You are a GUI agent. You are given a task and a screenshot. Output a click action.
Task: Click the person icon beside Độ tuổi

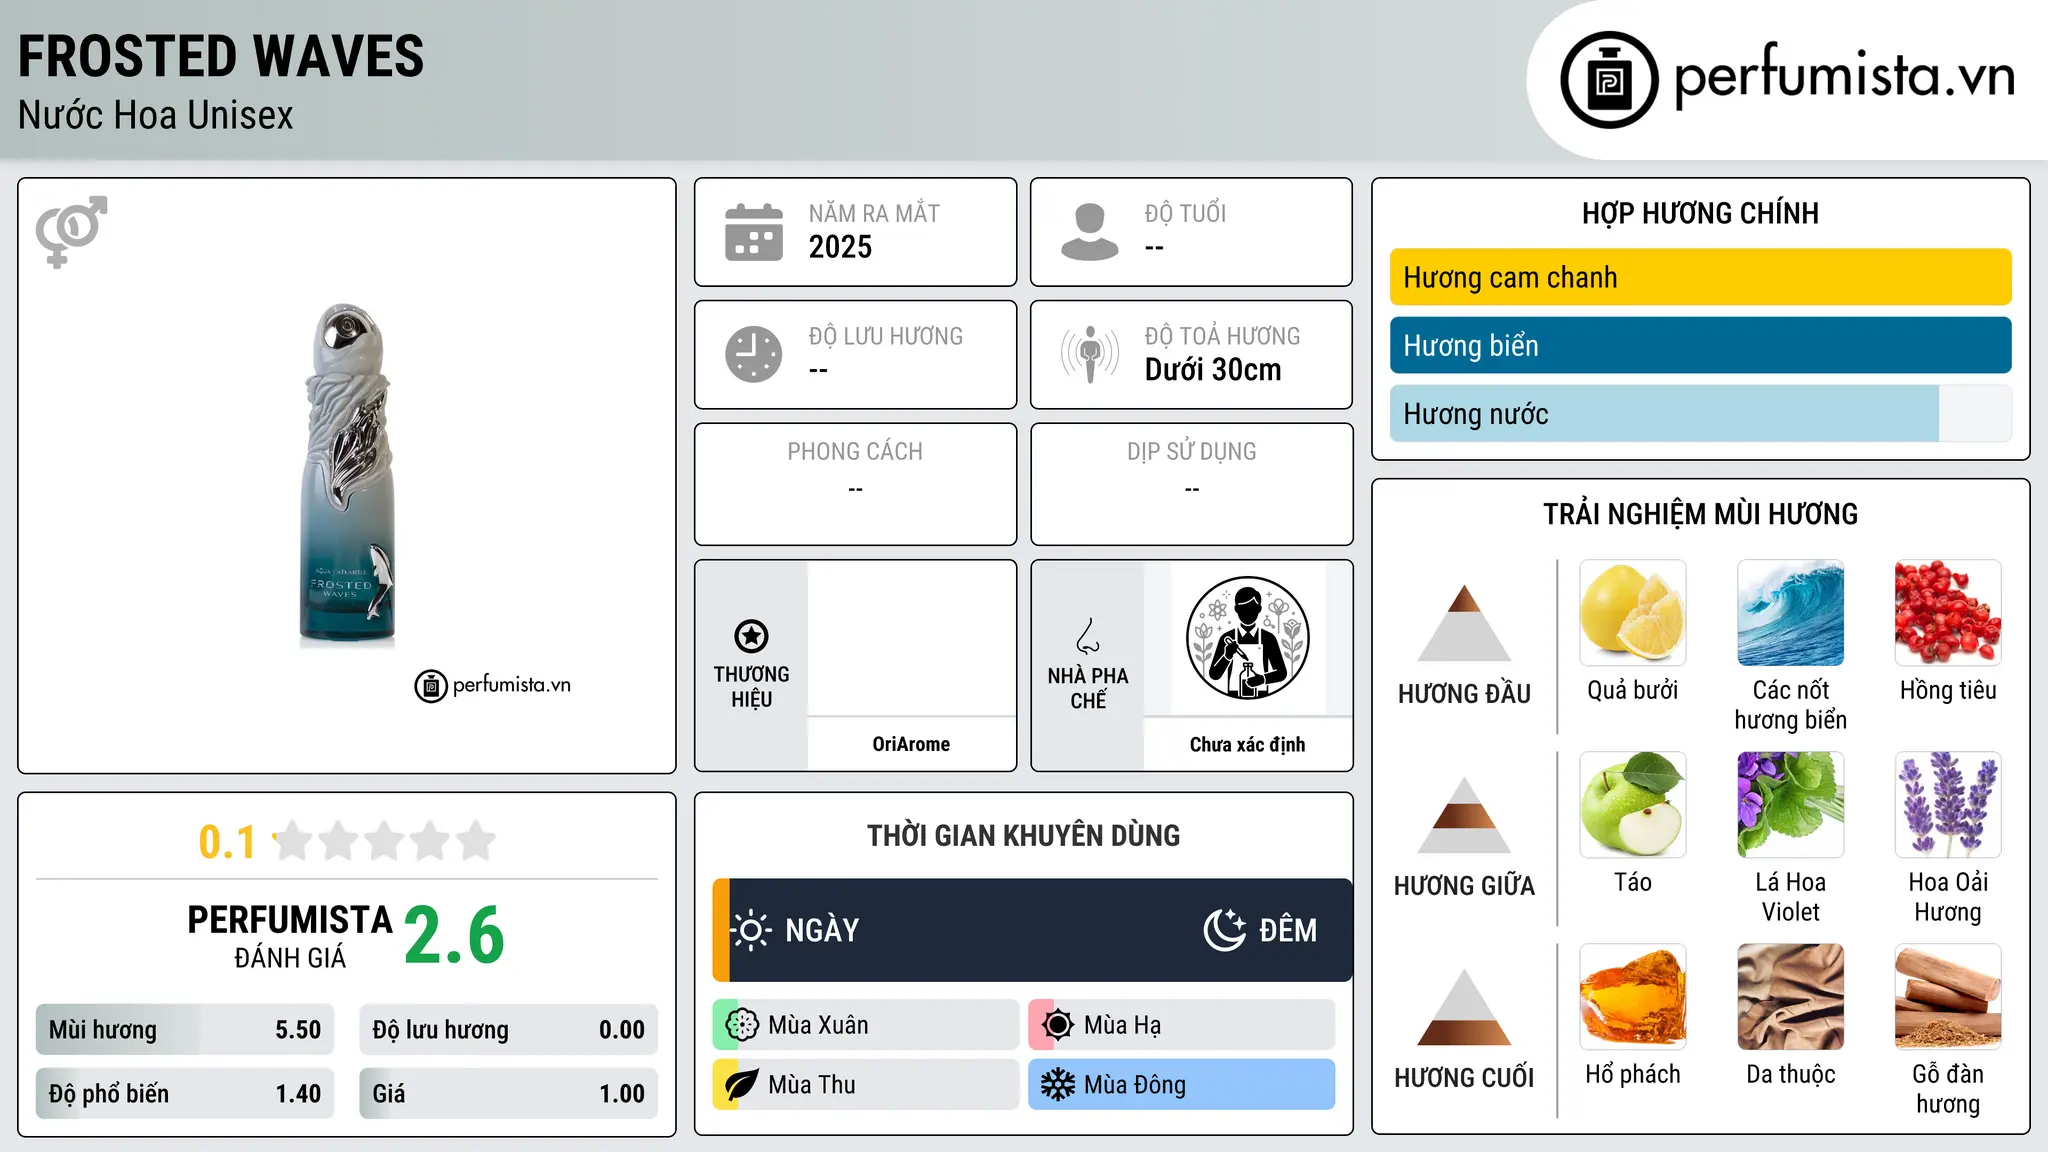coord(1090,232)
